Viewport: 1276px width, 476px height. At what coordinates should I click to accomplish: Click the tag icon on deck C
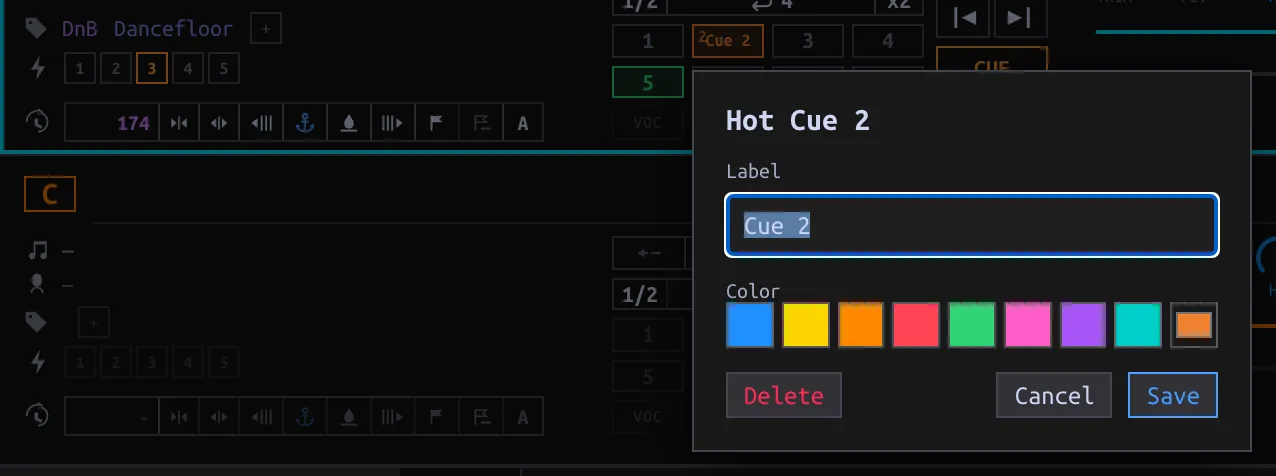point(37,321)
